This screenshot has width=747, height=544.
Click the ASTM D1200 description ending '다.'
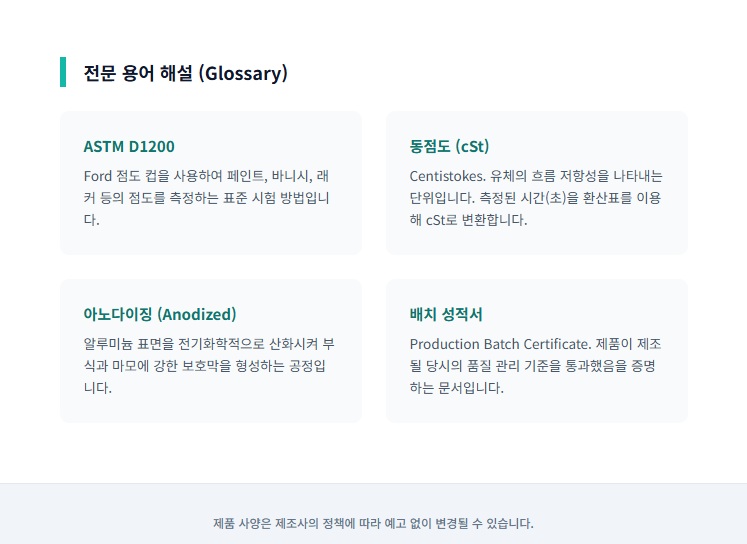coord(91,219)
